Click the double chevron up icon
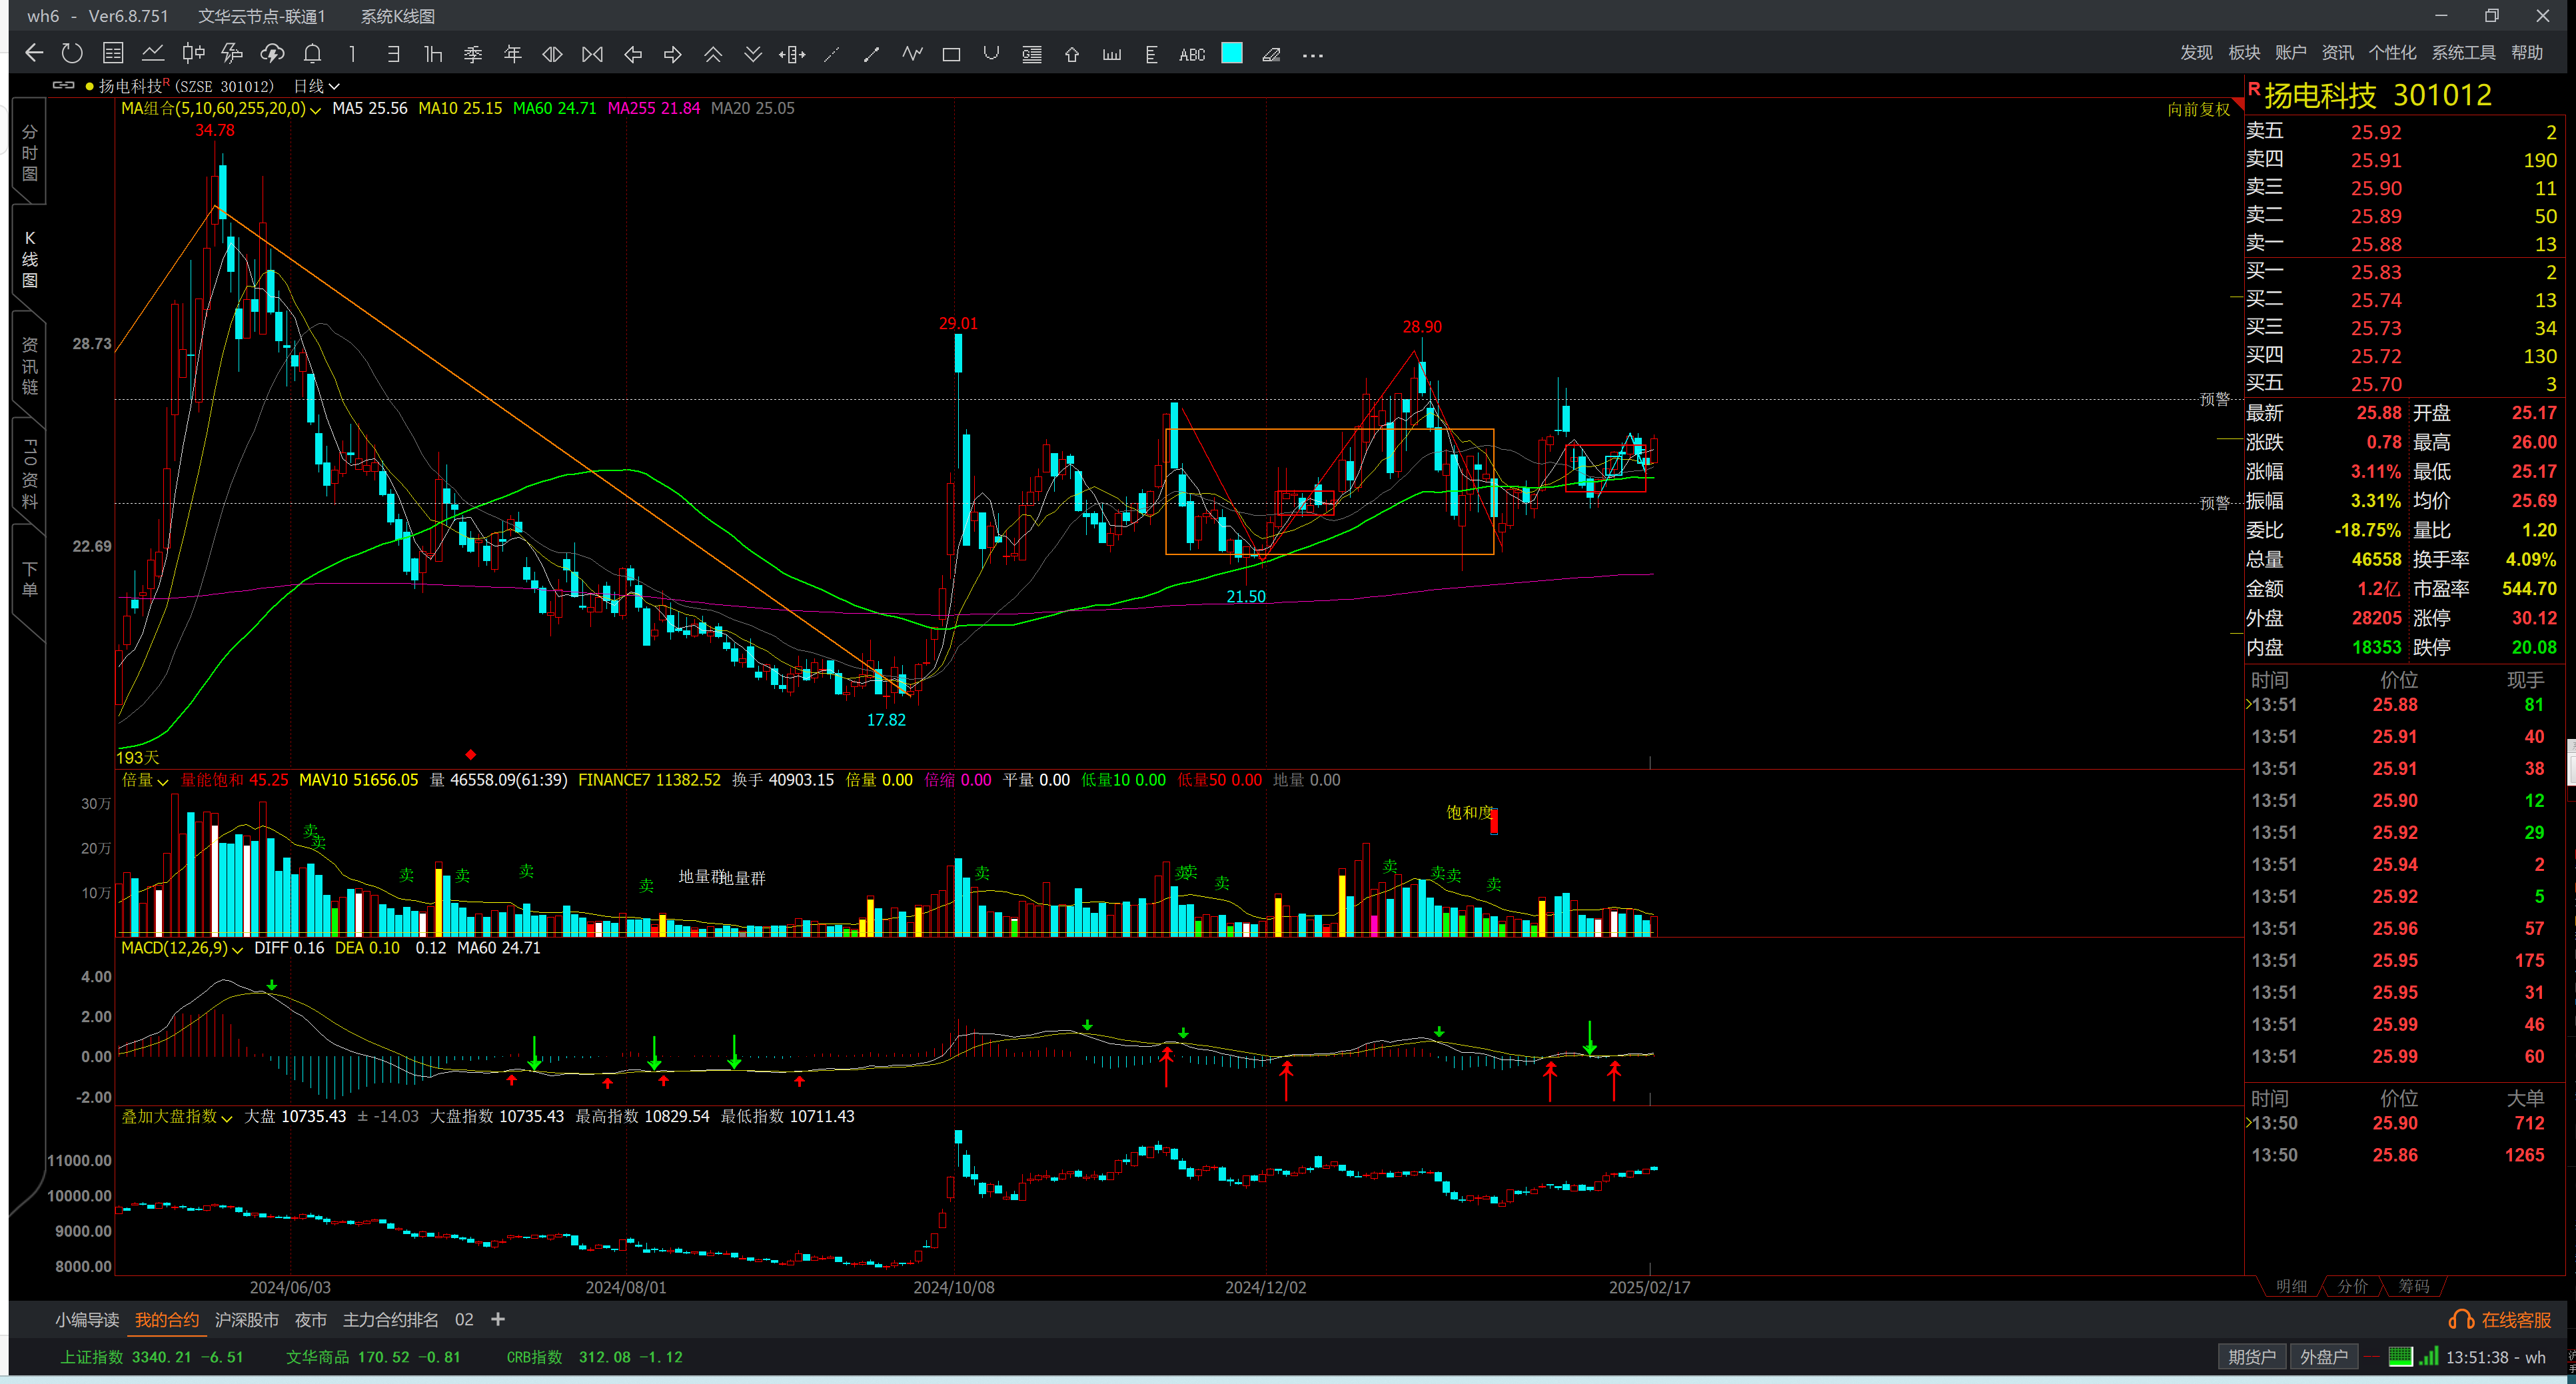 click(x=713, y=54)
